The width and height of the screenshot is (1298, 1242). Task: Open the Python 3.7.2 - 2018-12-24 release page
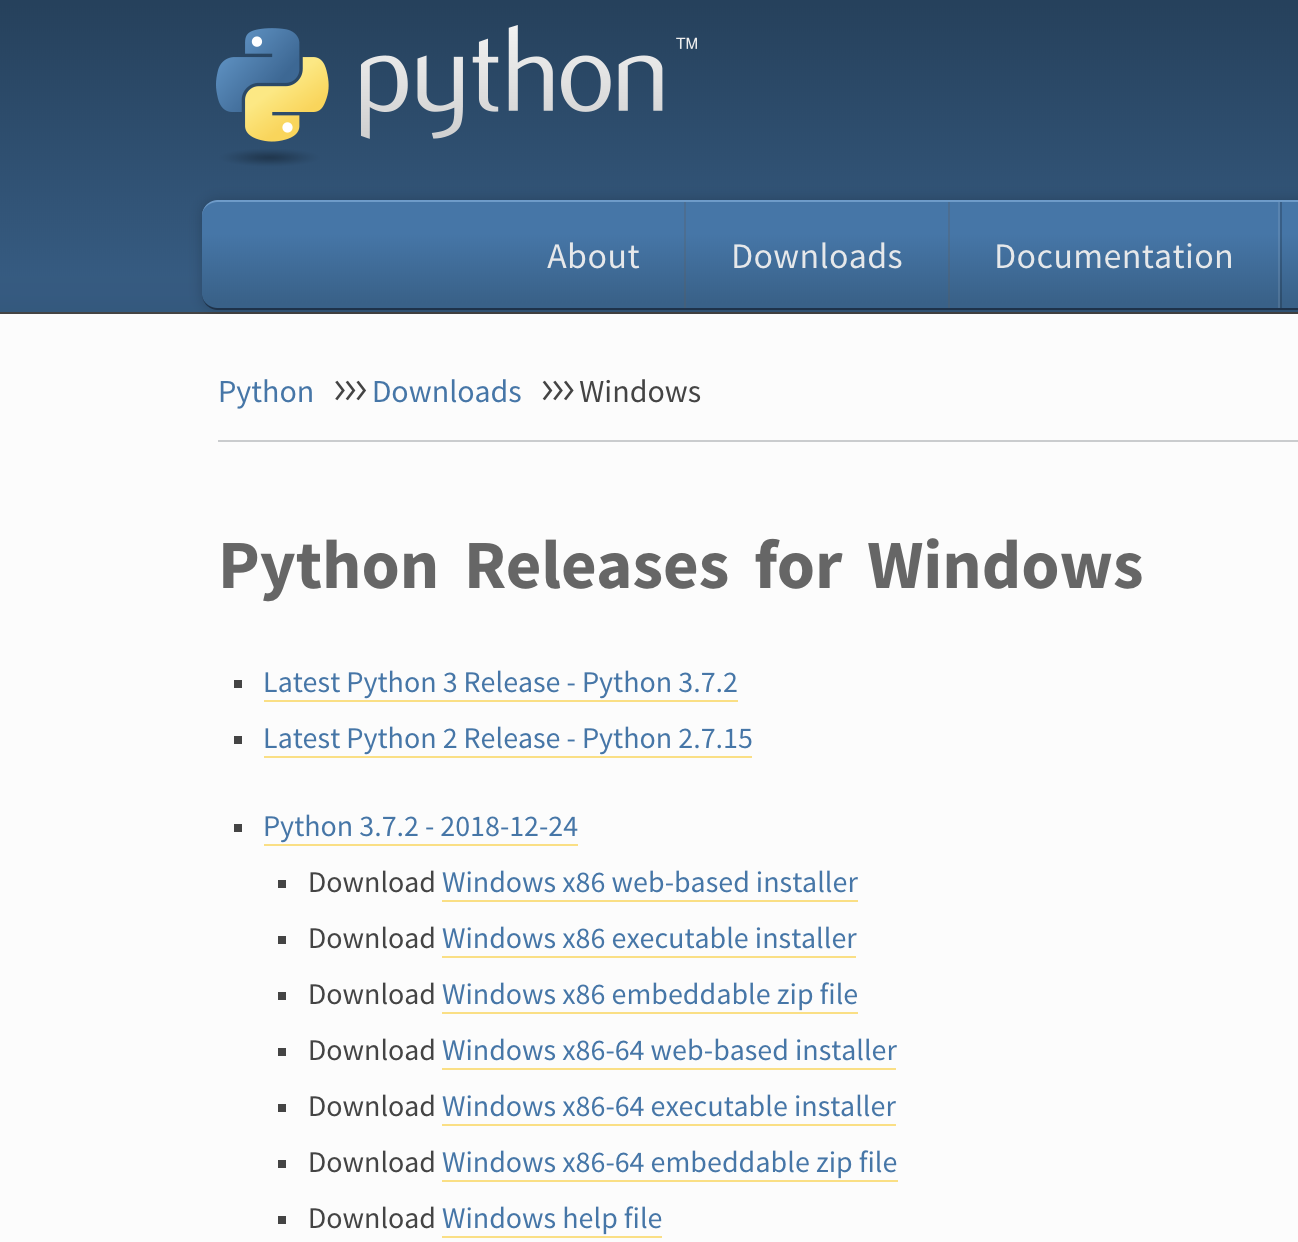[420, 827]
